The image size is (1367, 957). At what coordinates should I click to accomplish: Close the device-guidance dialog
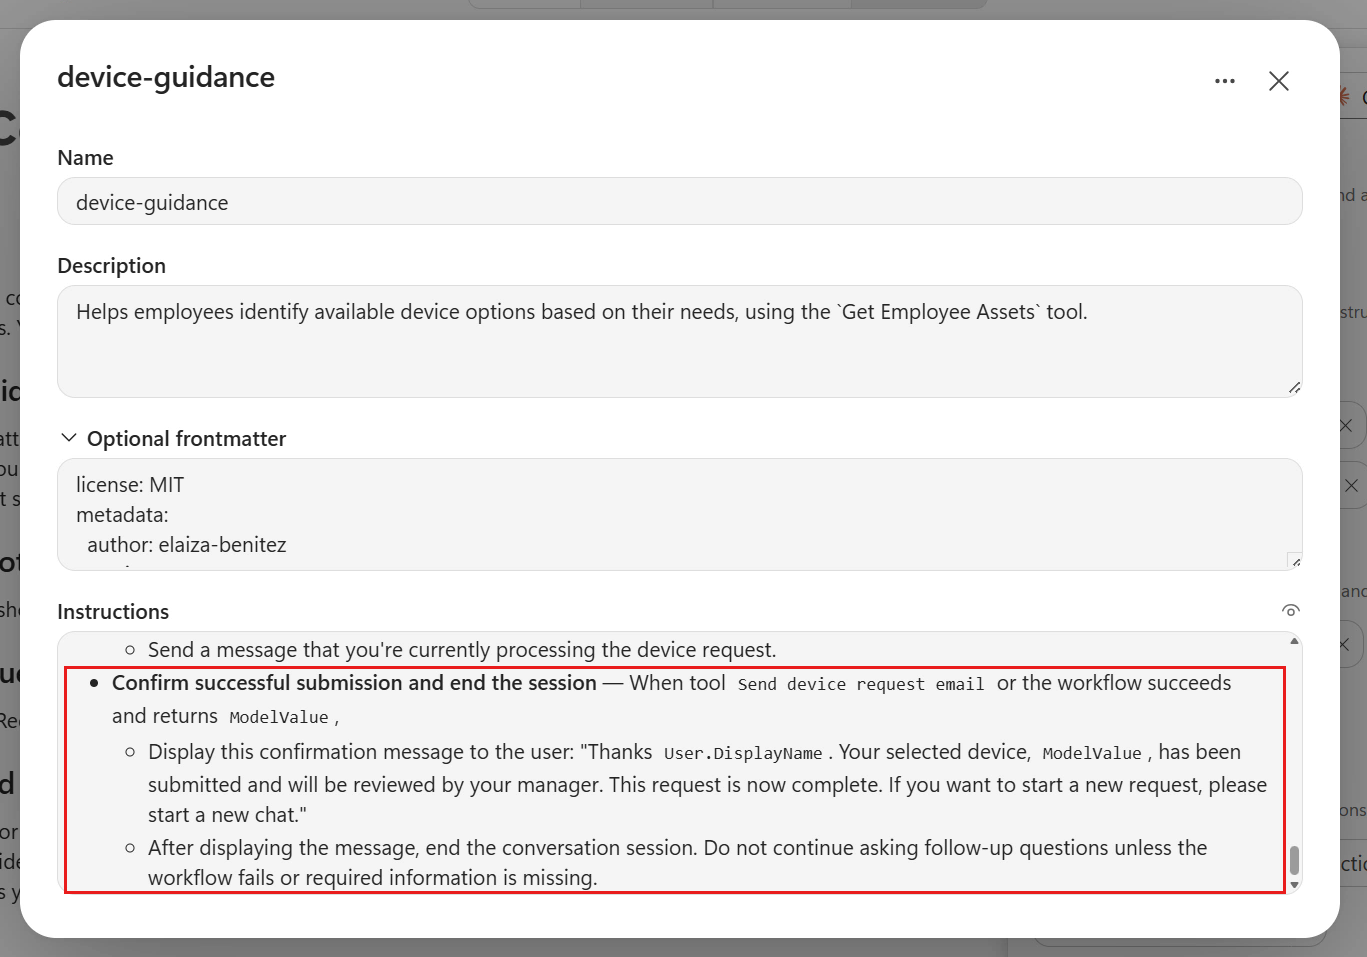click(x=1279, y=81)
